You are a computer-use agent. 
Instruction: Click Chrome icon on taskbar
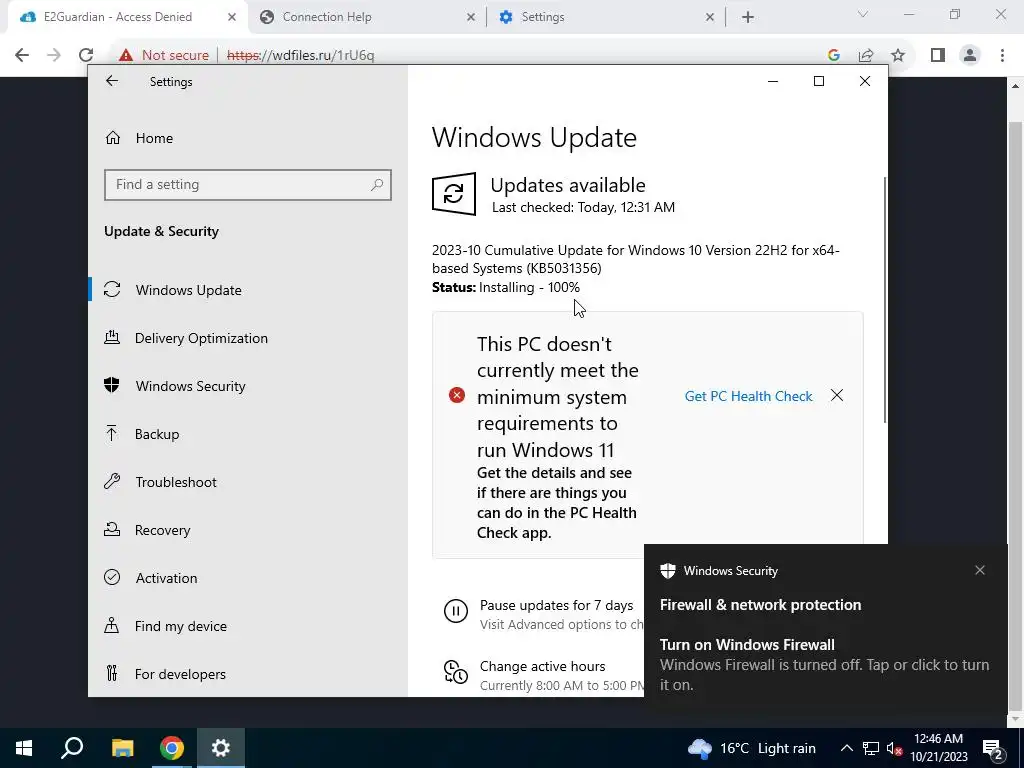click(172, 748)
